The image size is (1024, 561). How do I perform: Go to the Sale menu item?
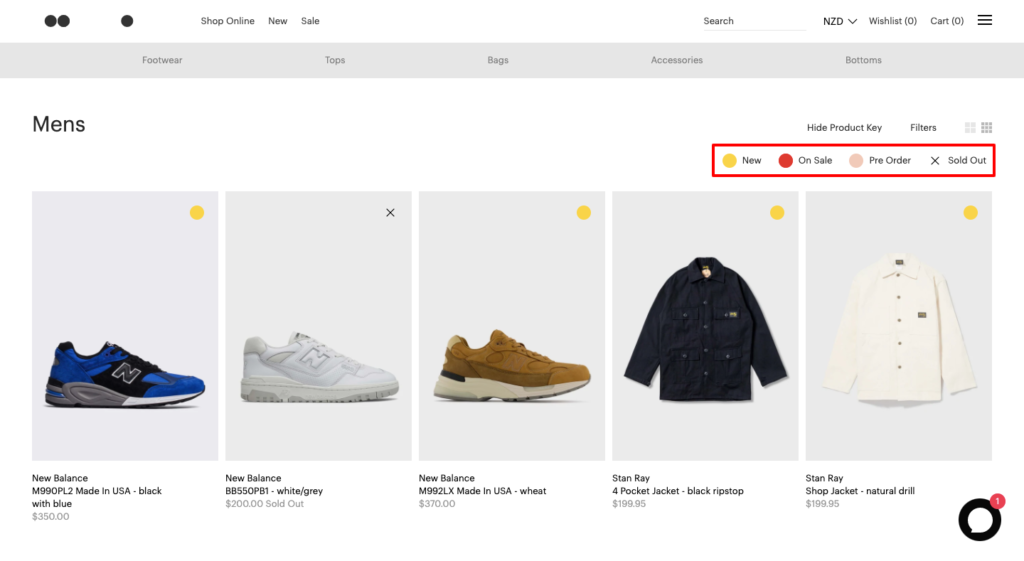tap(310, 21)
